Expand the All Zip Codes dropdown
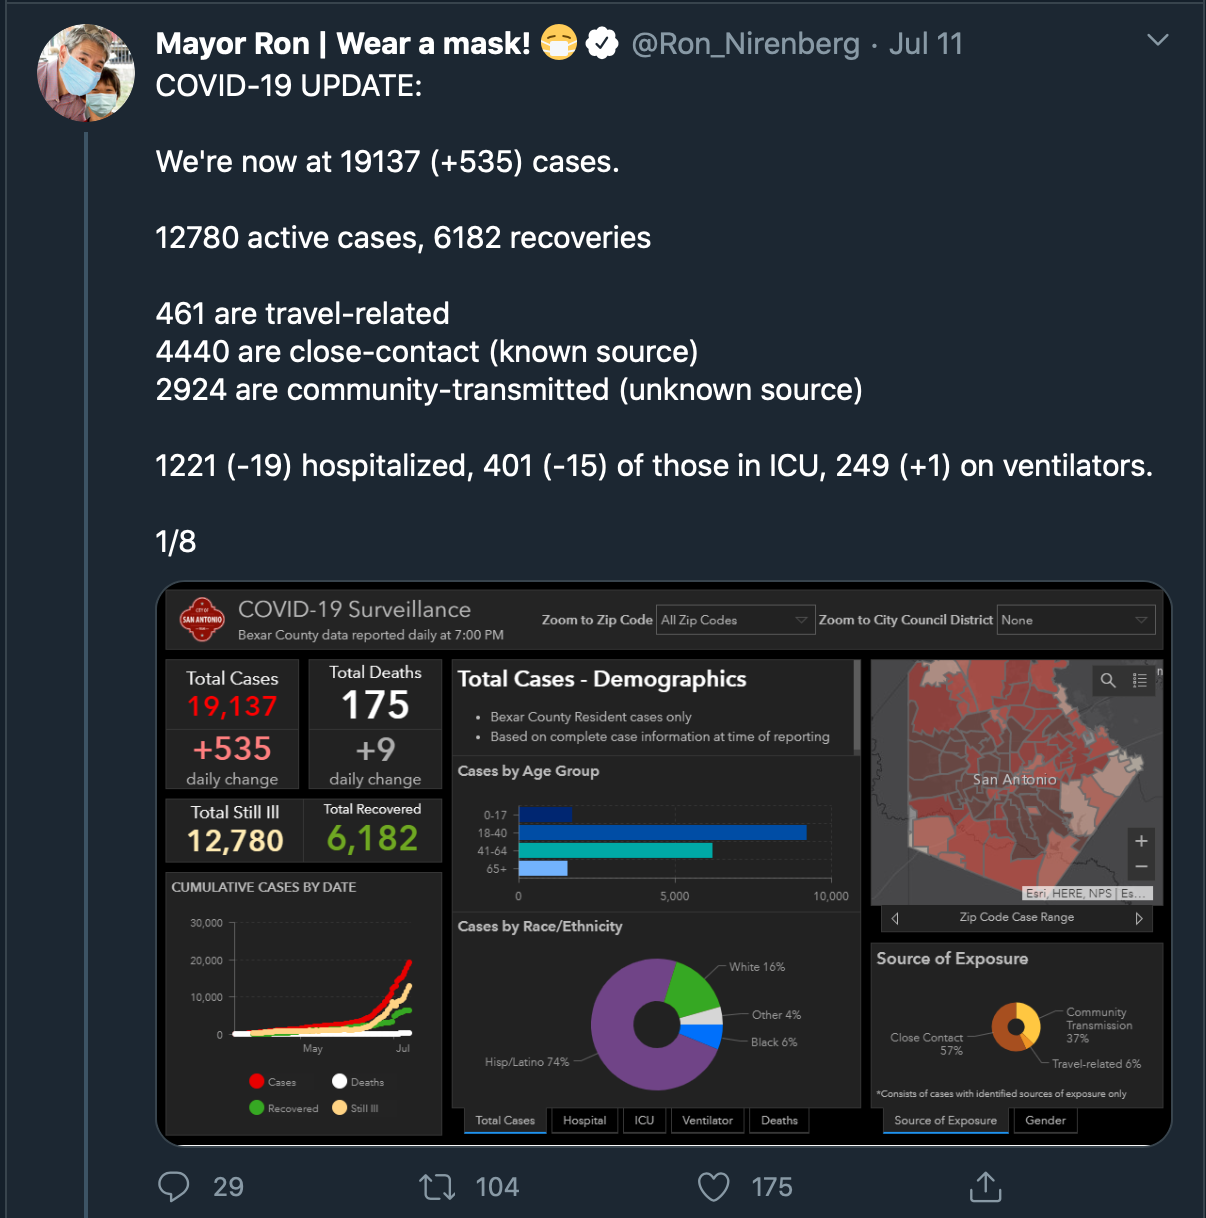Viewport: 1206px width, 1218px height. pyautogui.click(x=735, y=620)
